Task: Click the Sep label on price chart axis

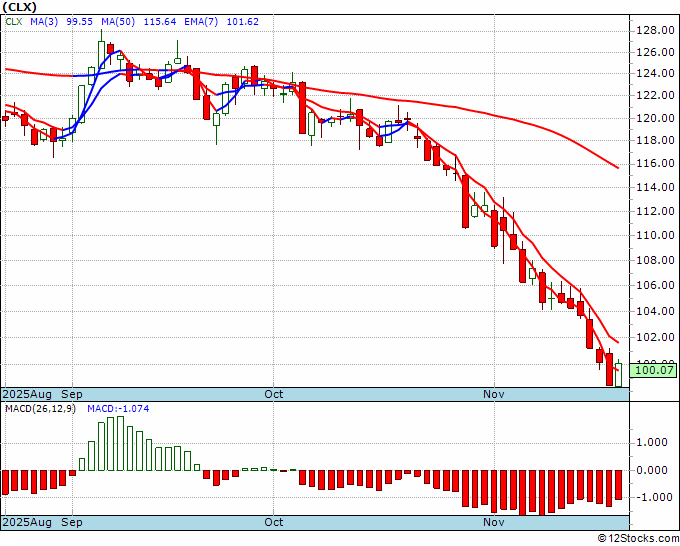Action: [72, 394]
